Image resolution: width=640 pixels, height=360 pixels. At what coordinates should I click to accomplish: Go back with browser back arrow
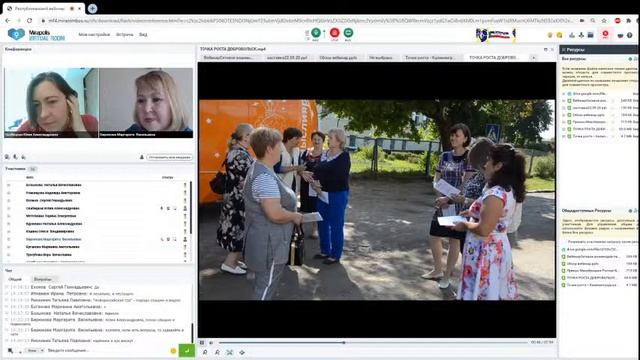(x=8, y=20)
